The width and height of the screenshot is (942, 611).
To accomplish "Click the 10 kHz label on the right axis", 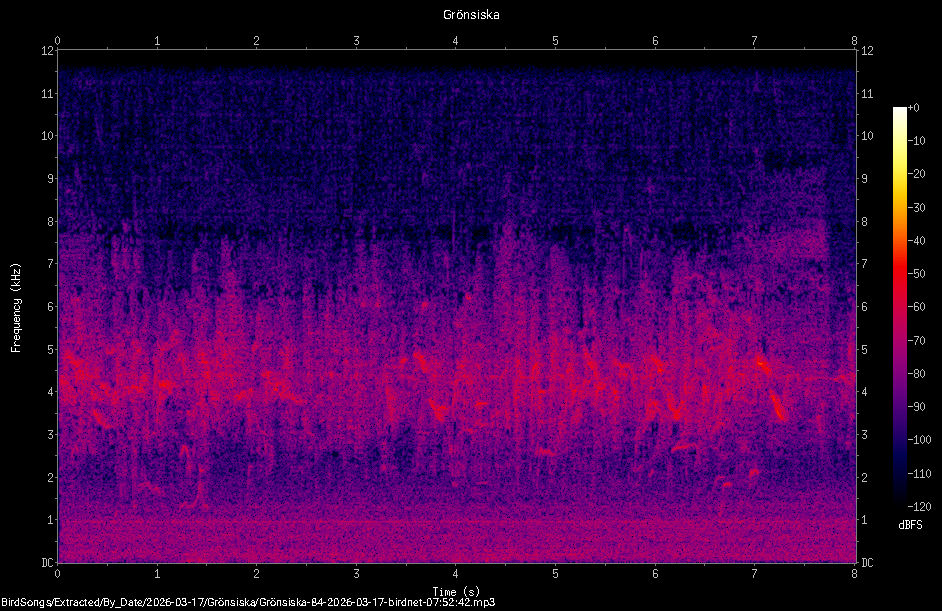I will click(867, 136).
